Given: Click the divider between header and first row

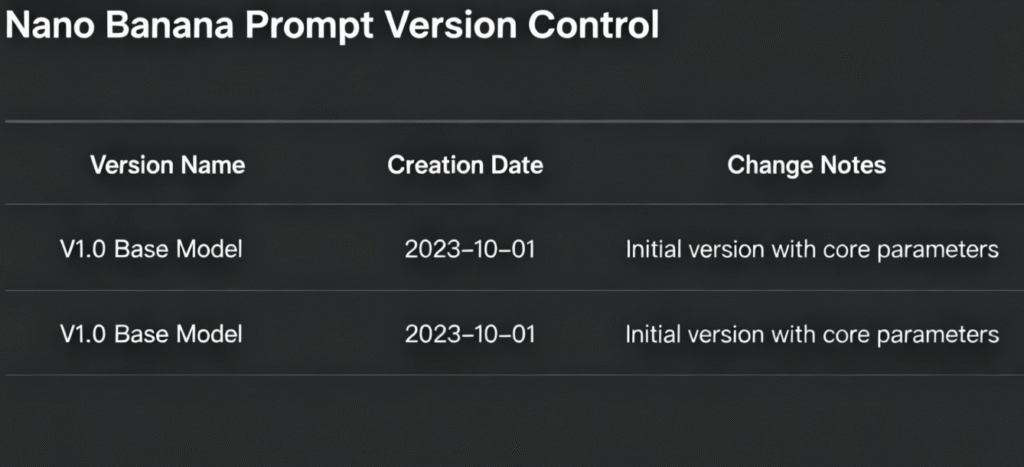Looking at the screenshot, I should [512, 205].
